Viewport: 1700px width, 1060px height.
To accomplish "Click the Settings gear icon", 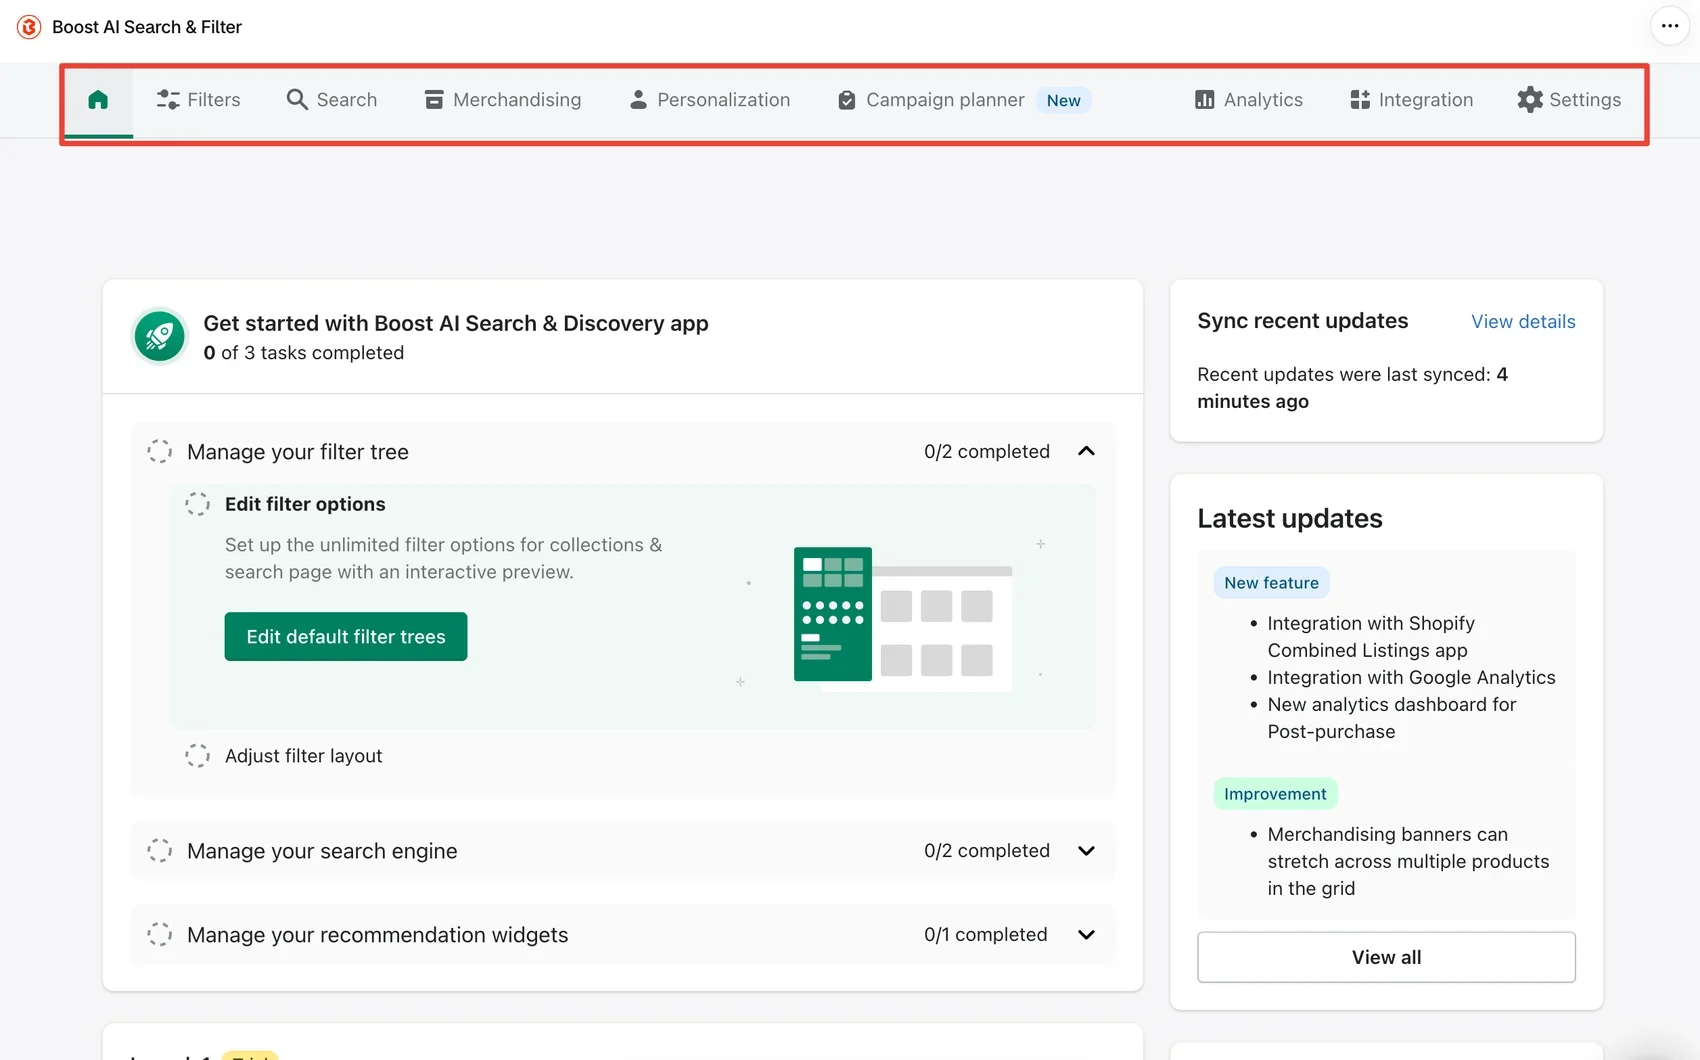I will (1530, 100).
